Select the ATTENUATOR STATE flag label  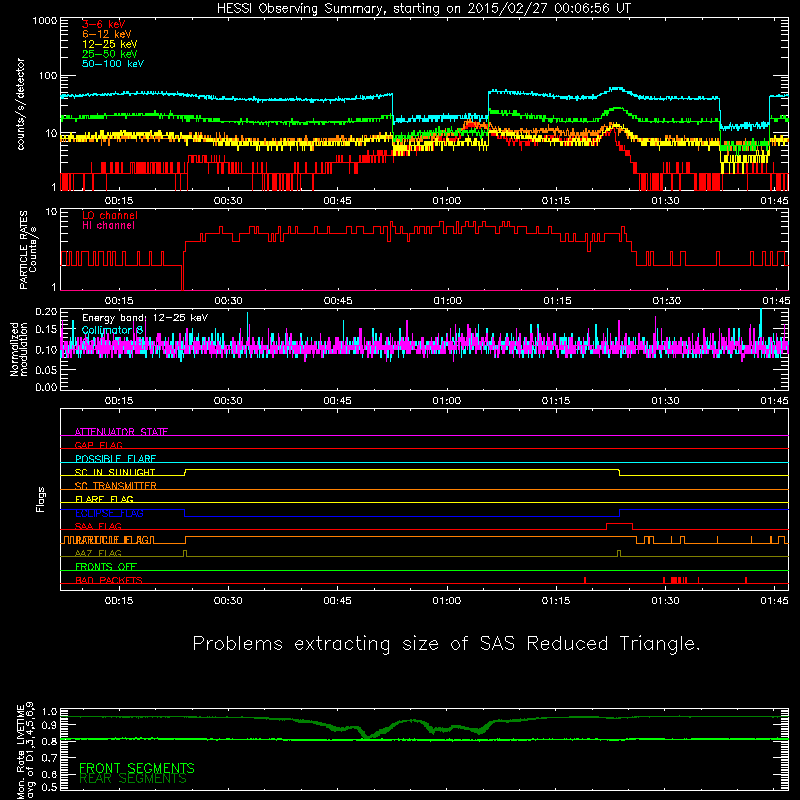click(121, 432)
